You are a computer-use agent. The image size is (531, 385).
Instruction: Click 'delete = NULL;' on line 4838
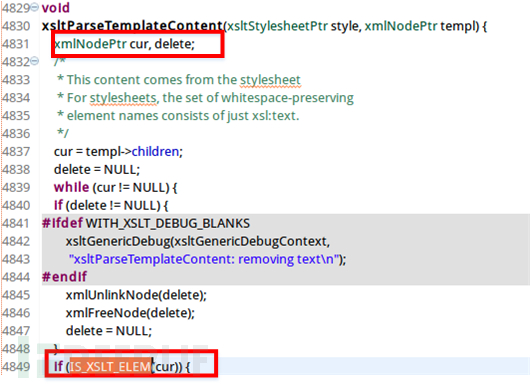[97, 169]
